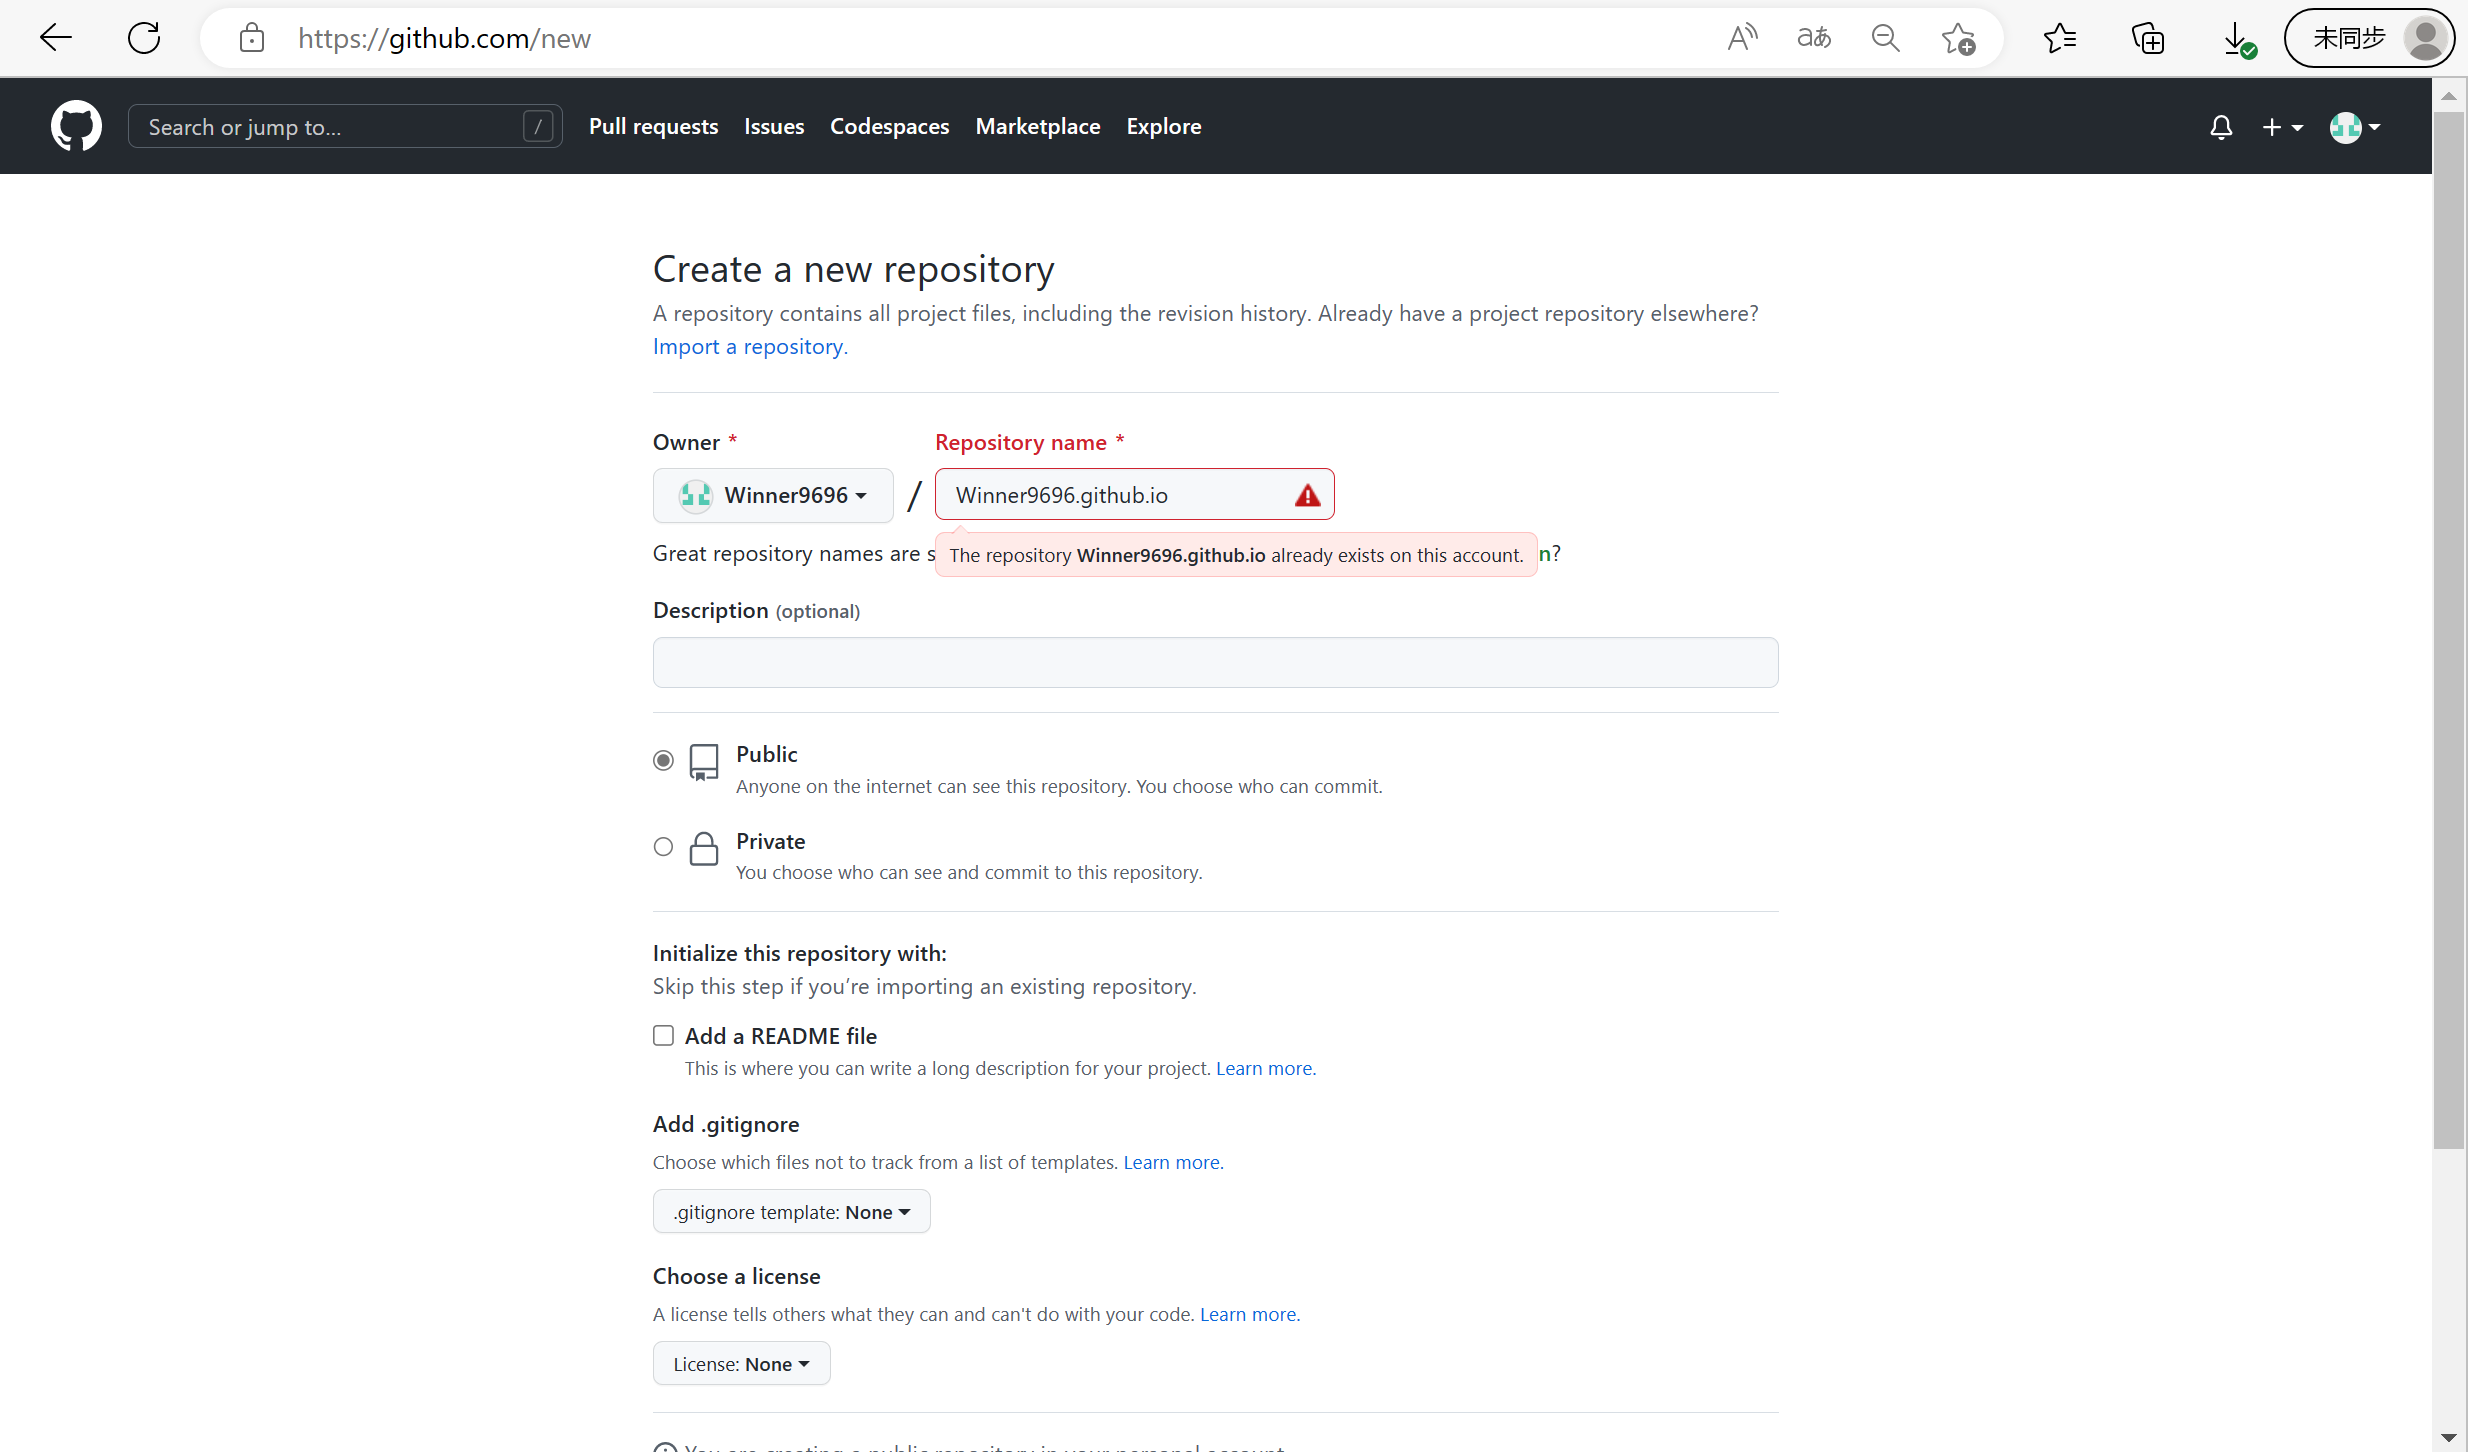
Task: Click the read aloud icon in address bar
Action: pyautogui.click(x=1741, y=38)
